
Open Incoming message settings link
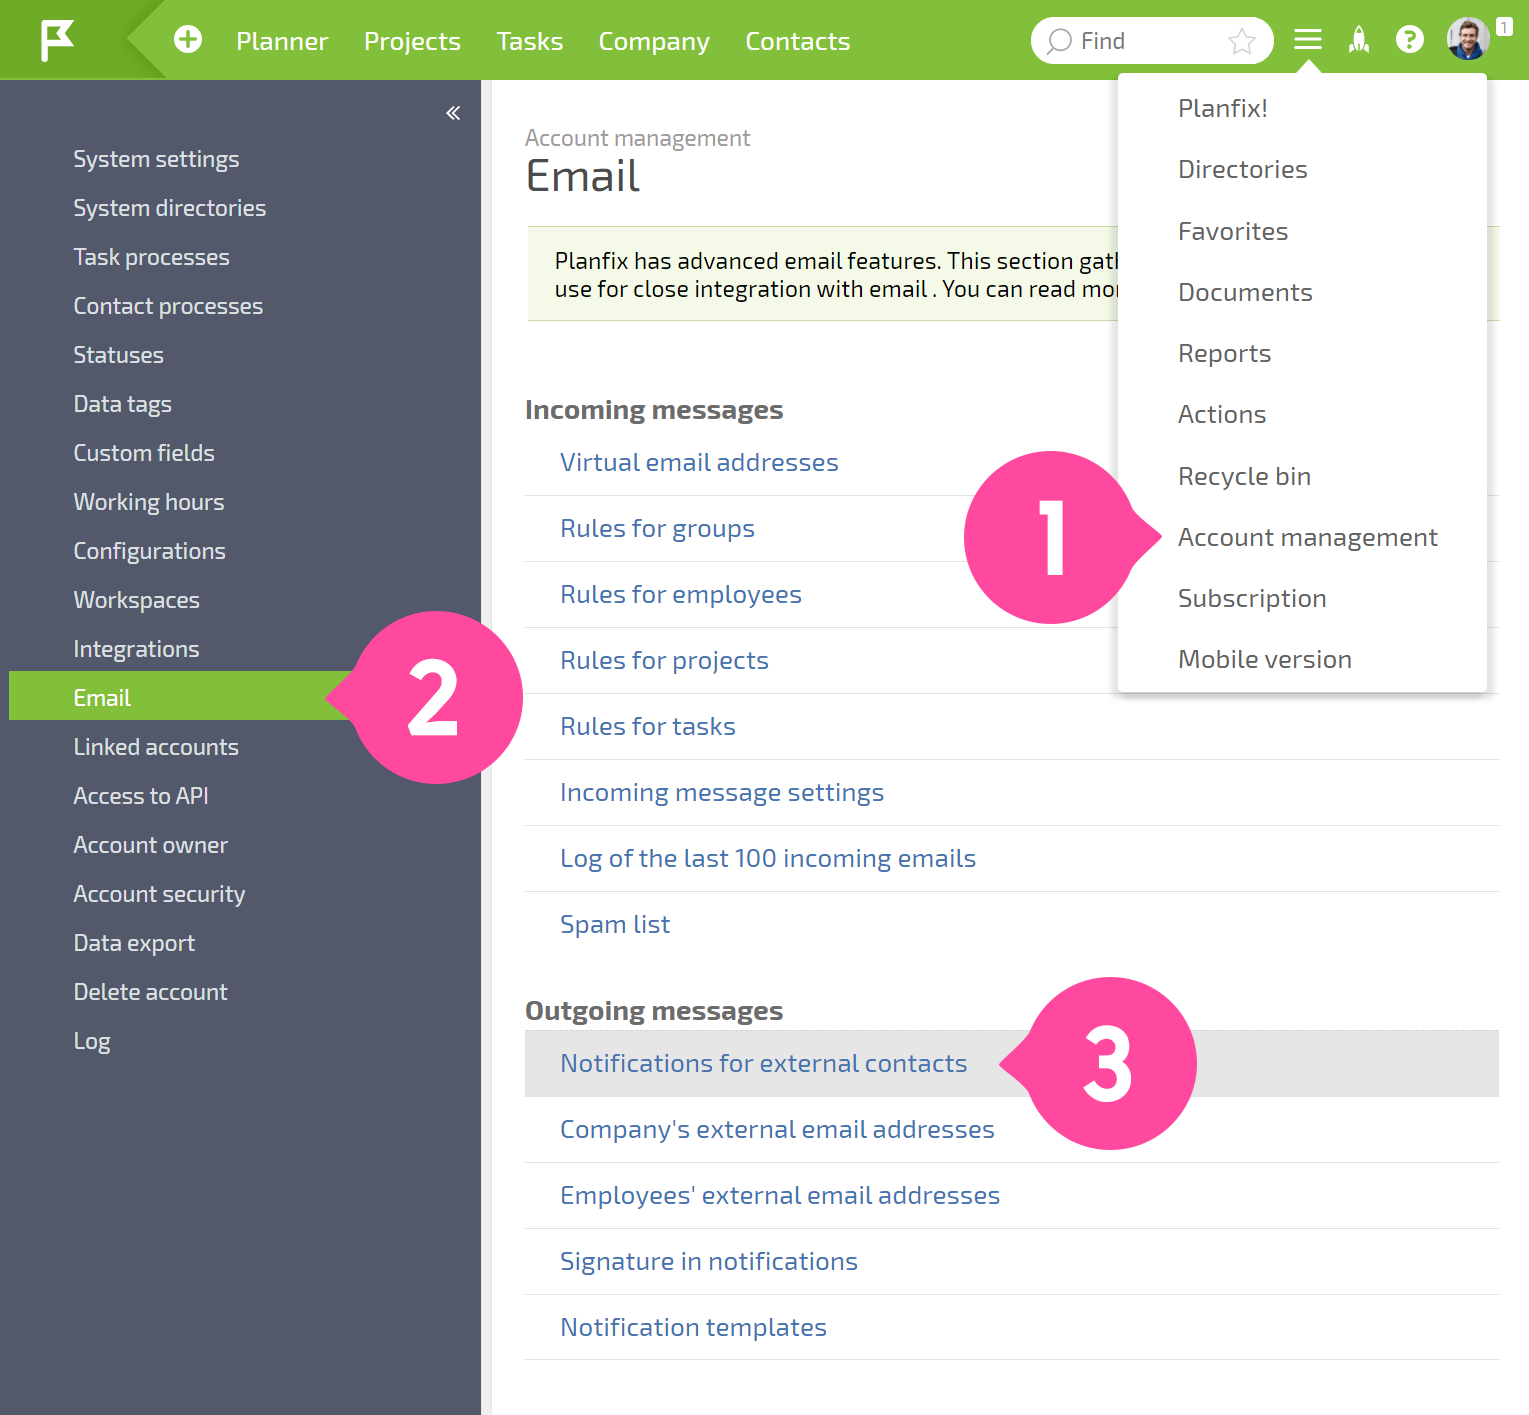point(722,792)
